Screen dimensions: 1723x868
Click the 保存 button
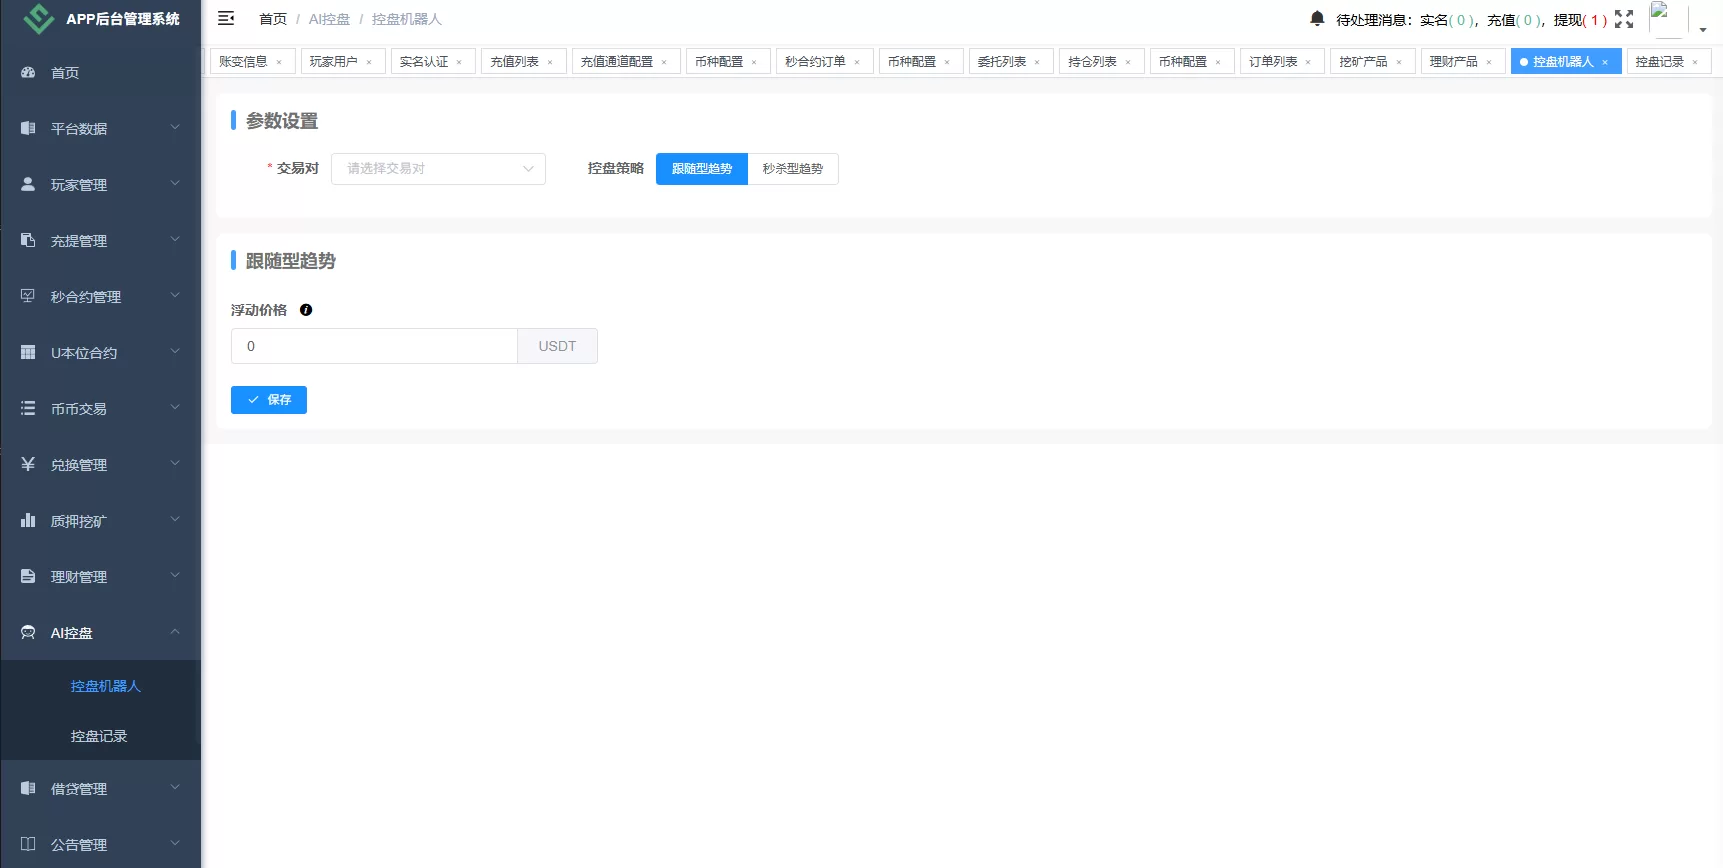click(269, 400)
